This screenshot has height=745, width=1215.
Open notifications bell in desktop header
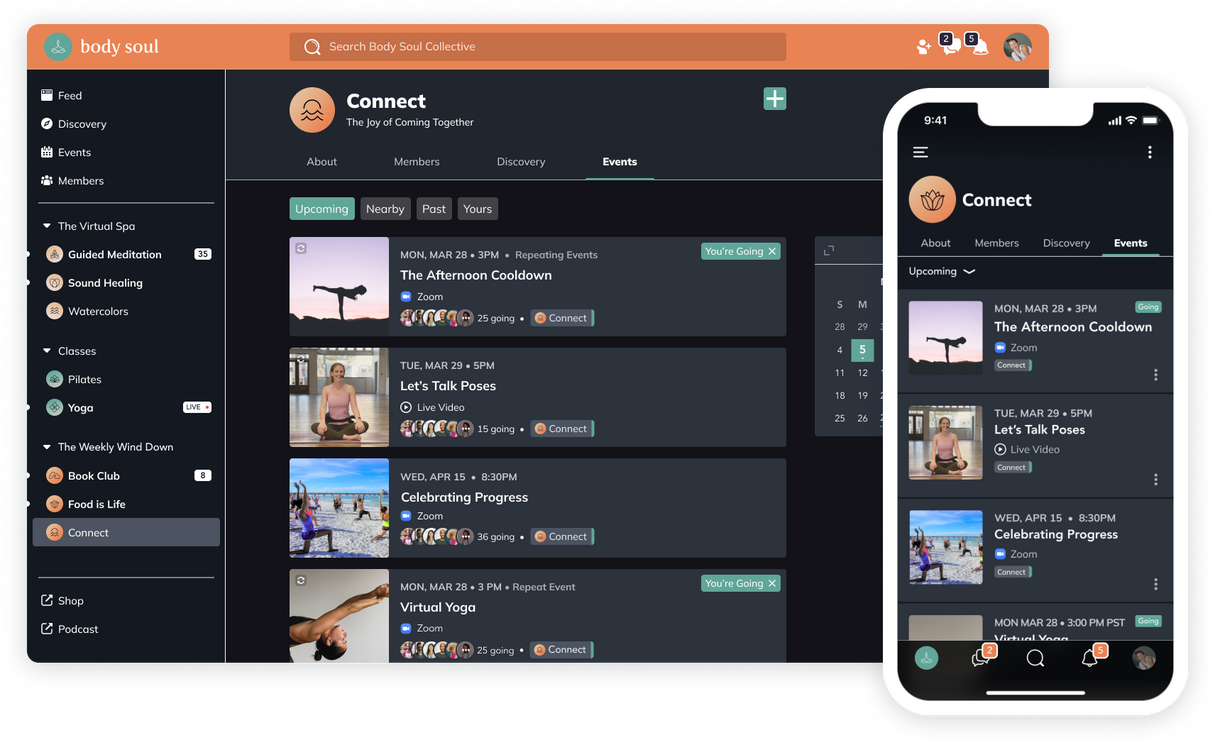(x=979, y=47)
